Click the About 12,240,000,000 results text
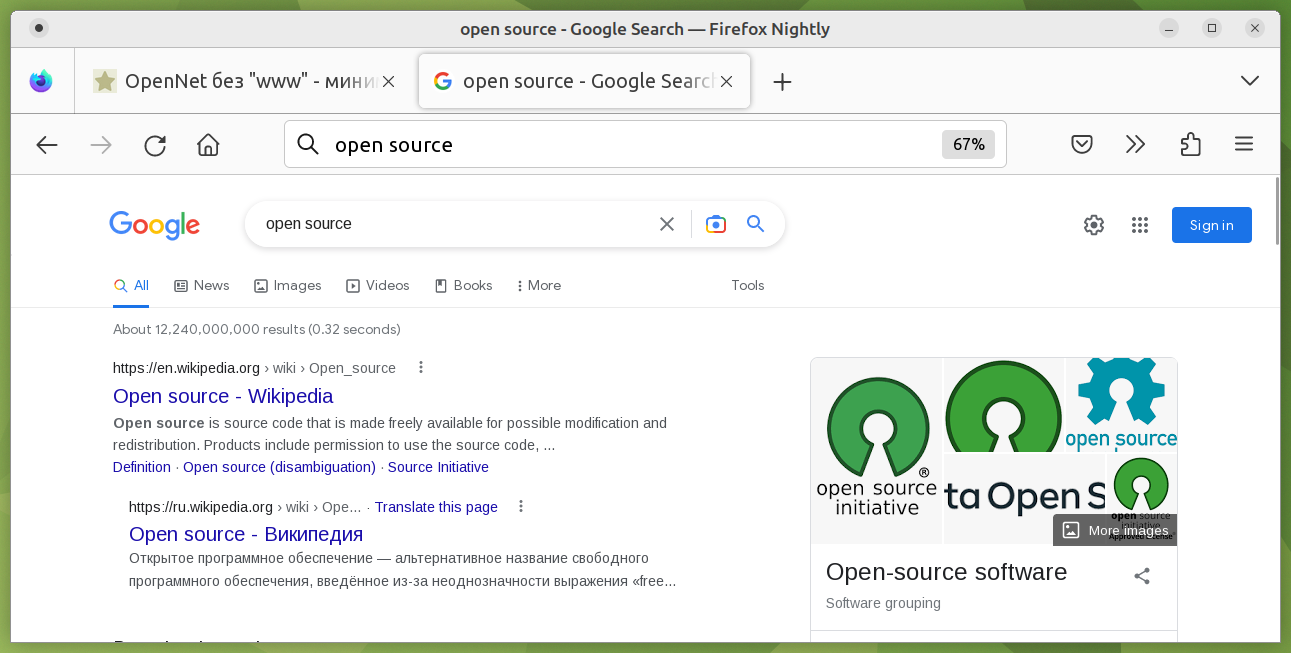The width and height of the screenshot is (1291, 653). pyautogui.click(x=257, y=329)
